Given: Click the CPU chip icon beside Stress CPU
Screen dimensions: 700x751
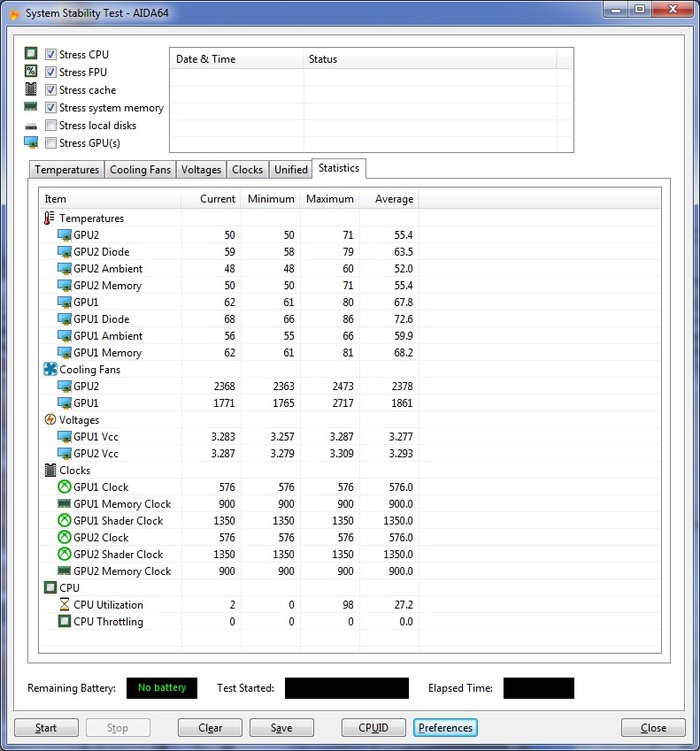Looking at the screenshot, I should tap(31, 53).
